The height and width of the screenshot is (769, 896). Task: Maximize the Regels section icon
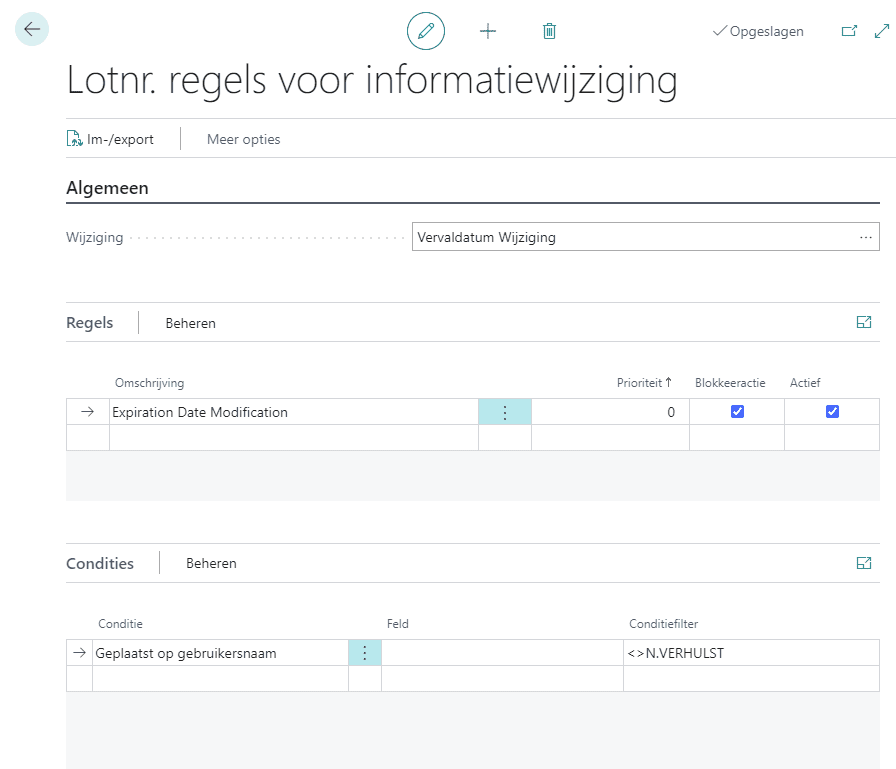pos(864,322)
